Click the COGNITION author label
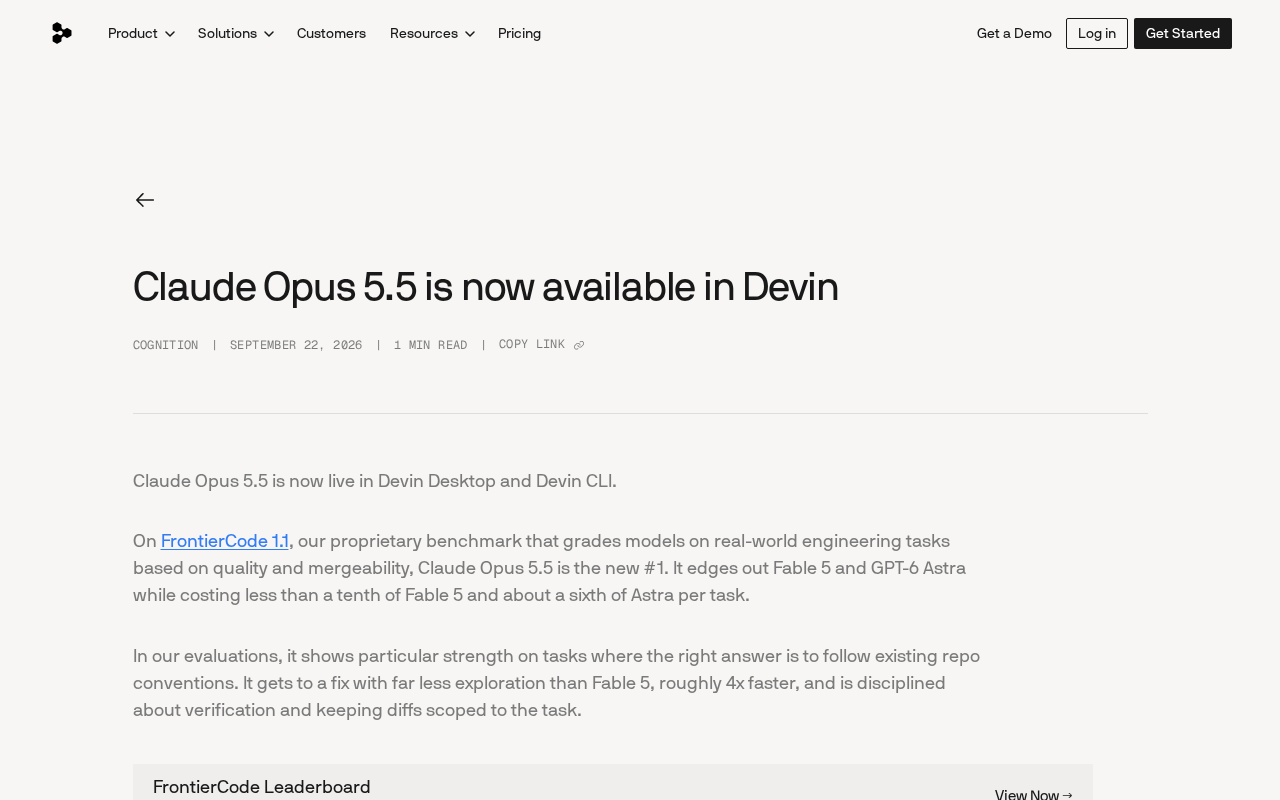The image size is (1280, 800). [166, 345]
